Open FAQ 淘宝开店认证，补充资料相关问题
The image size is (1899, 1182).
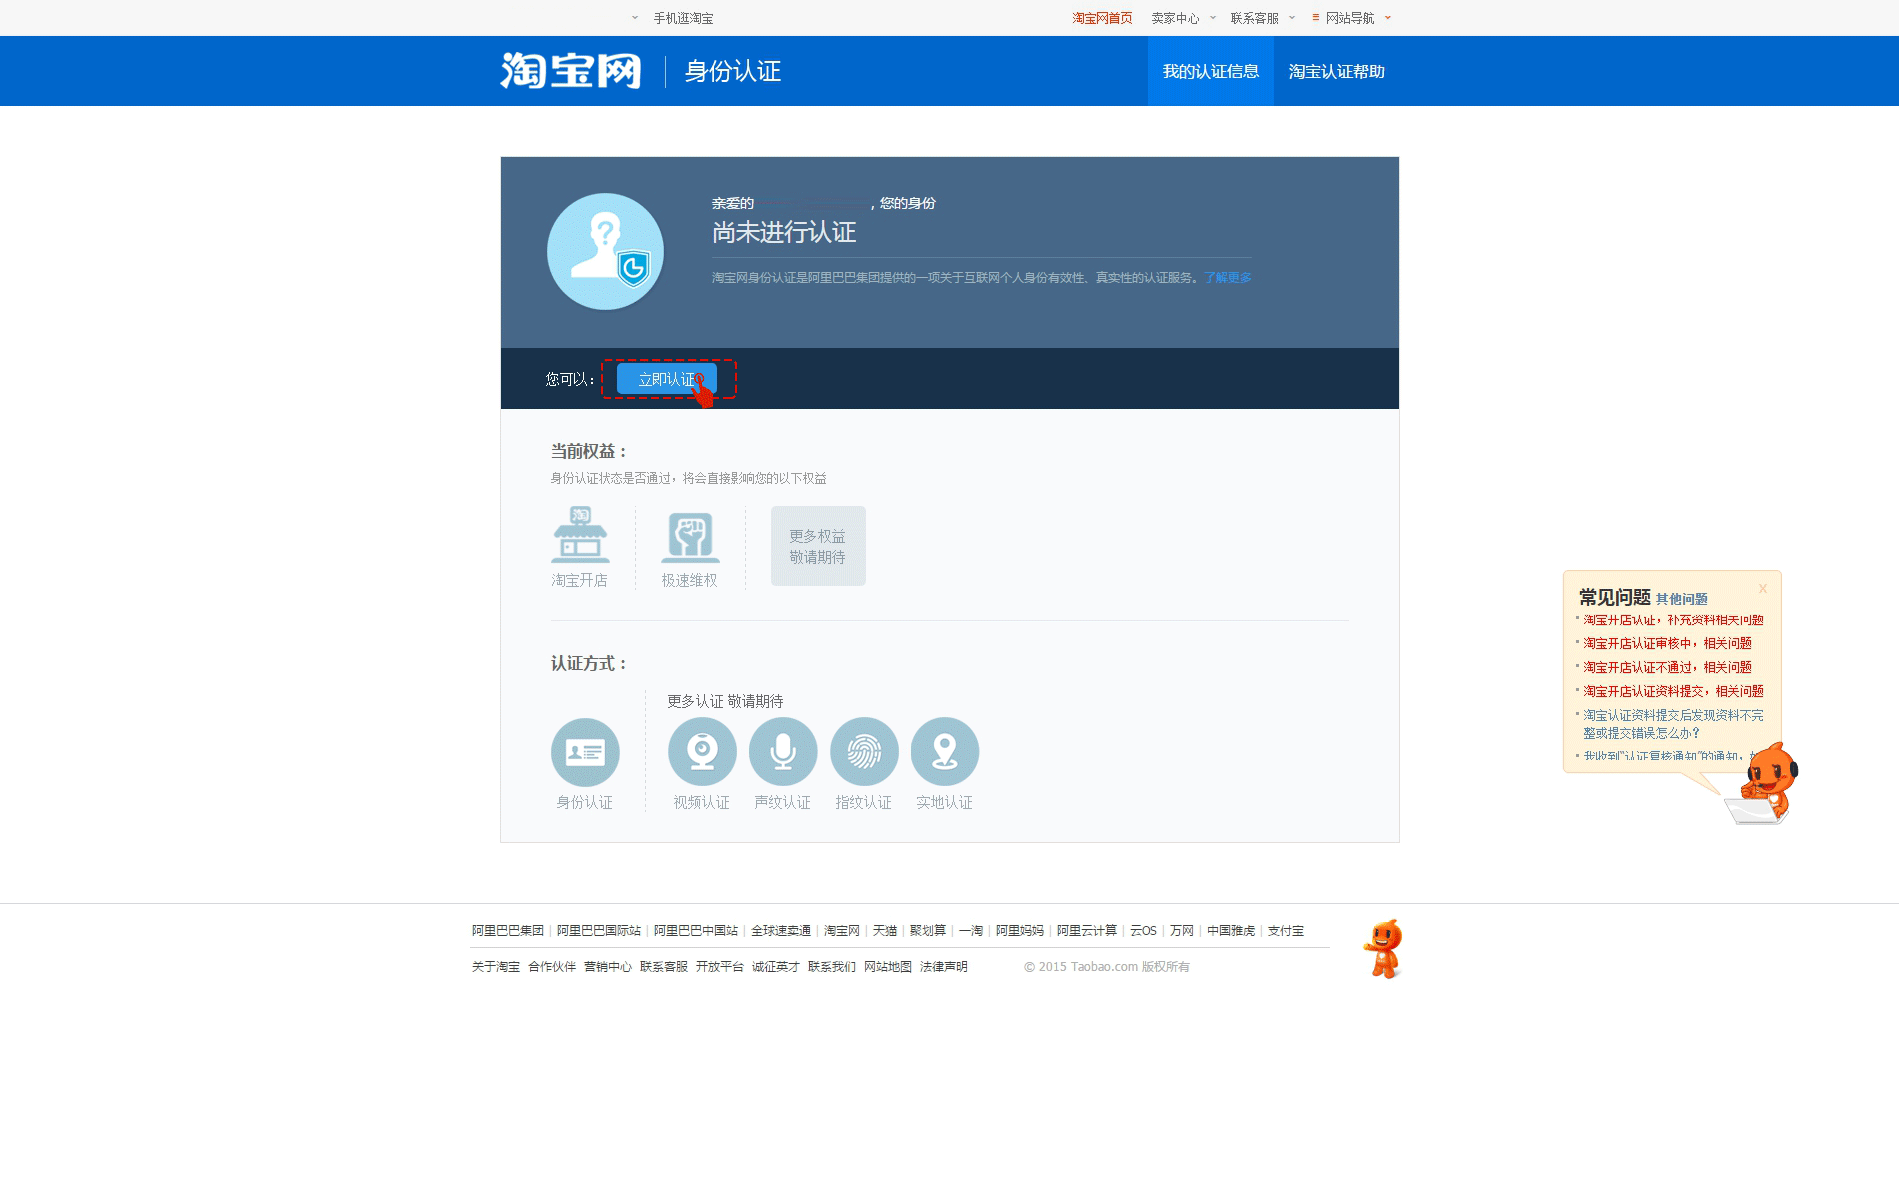tap(1674, 620)
